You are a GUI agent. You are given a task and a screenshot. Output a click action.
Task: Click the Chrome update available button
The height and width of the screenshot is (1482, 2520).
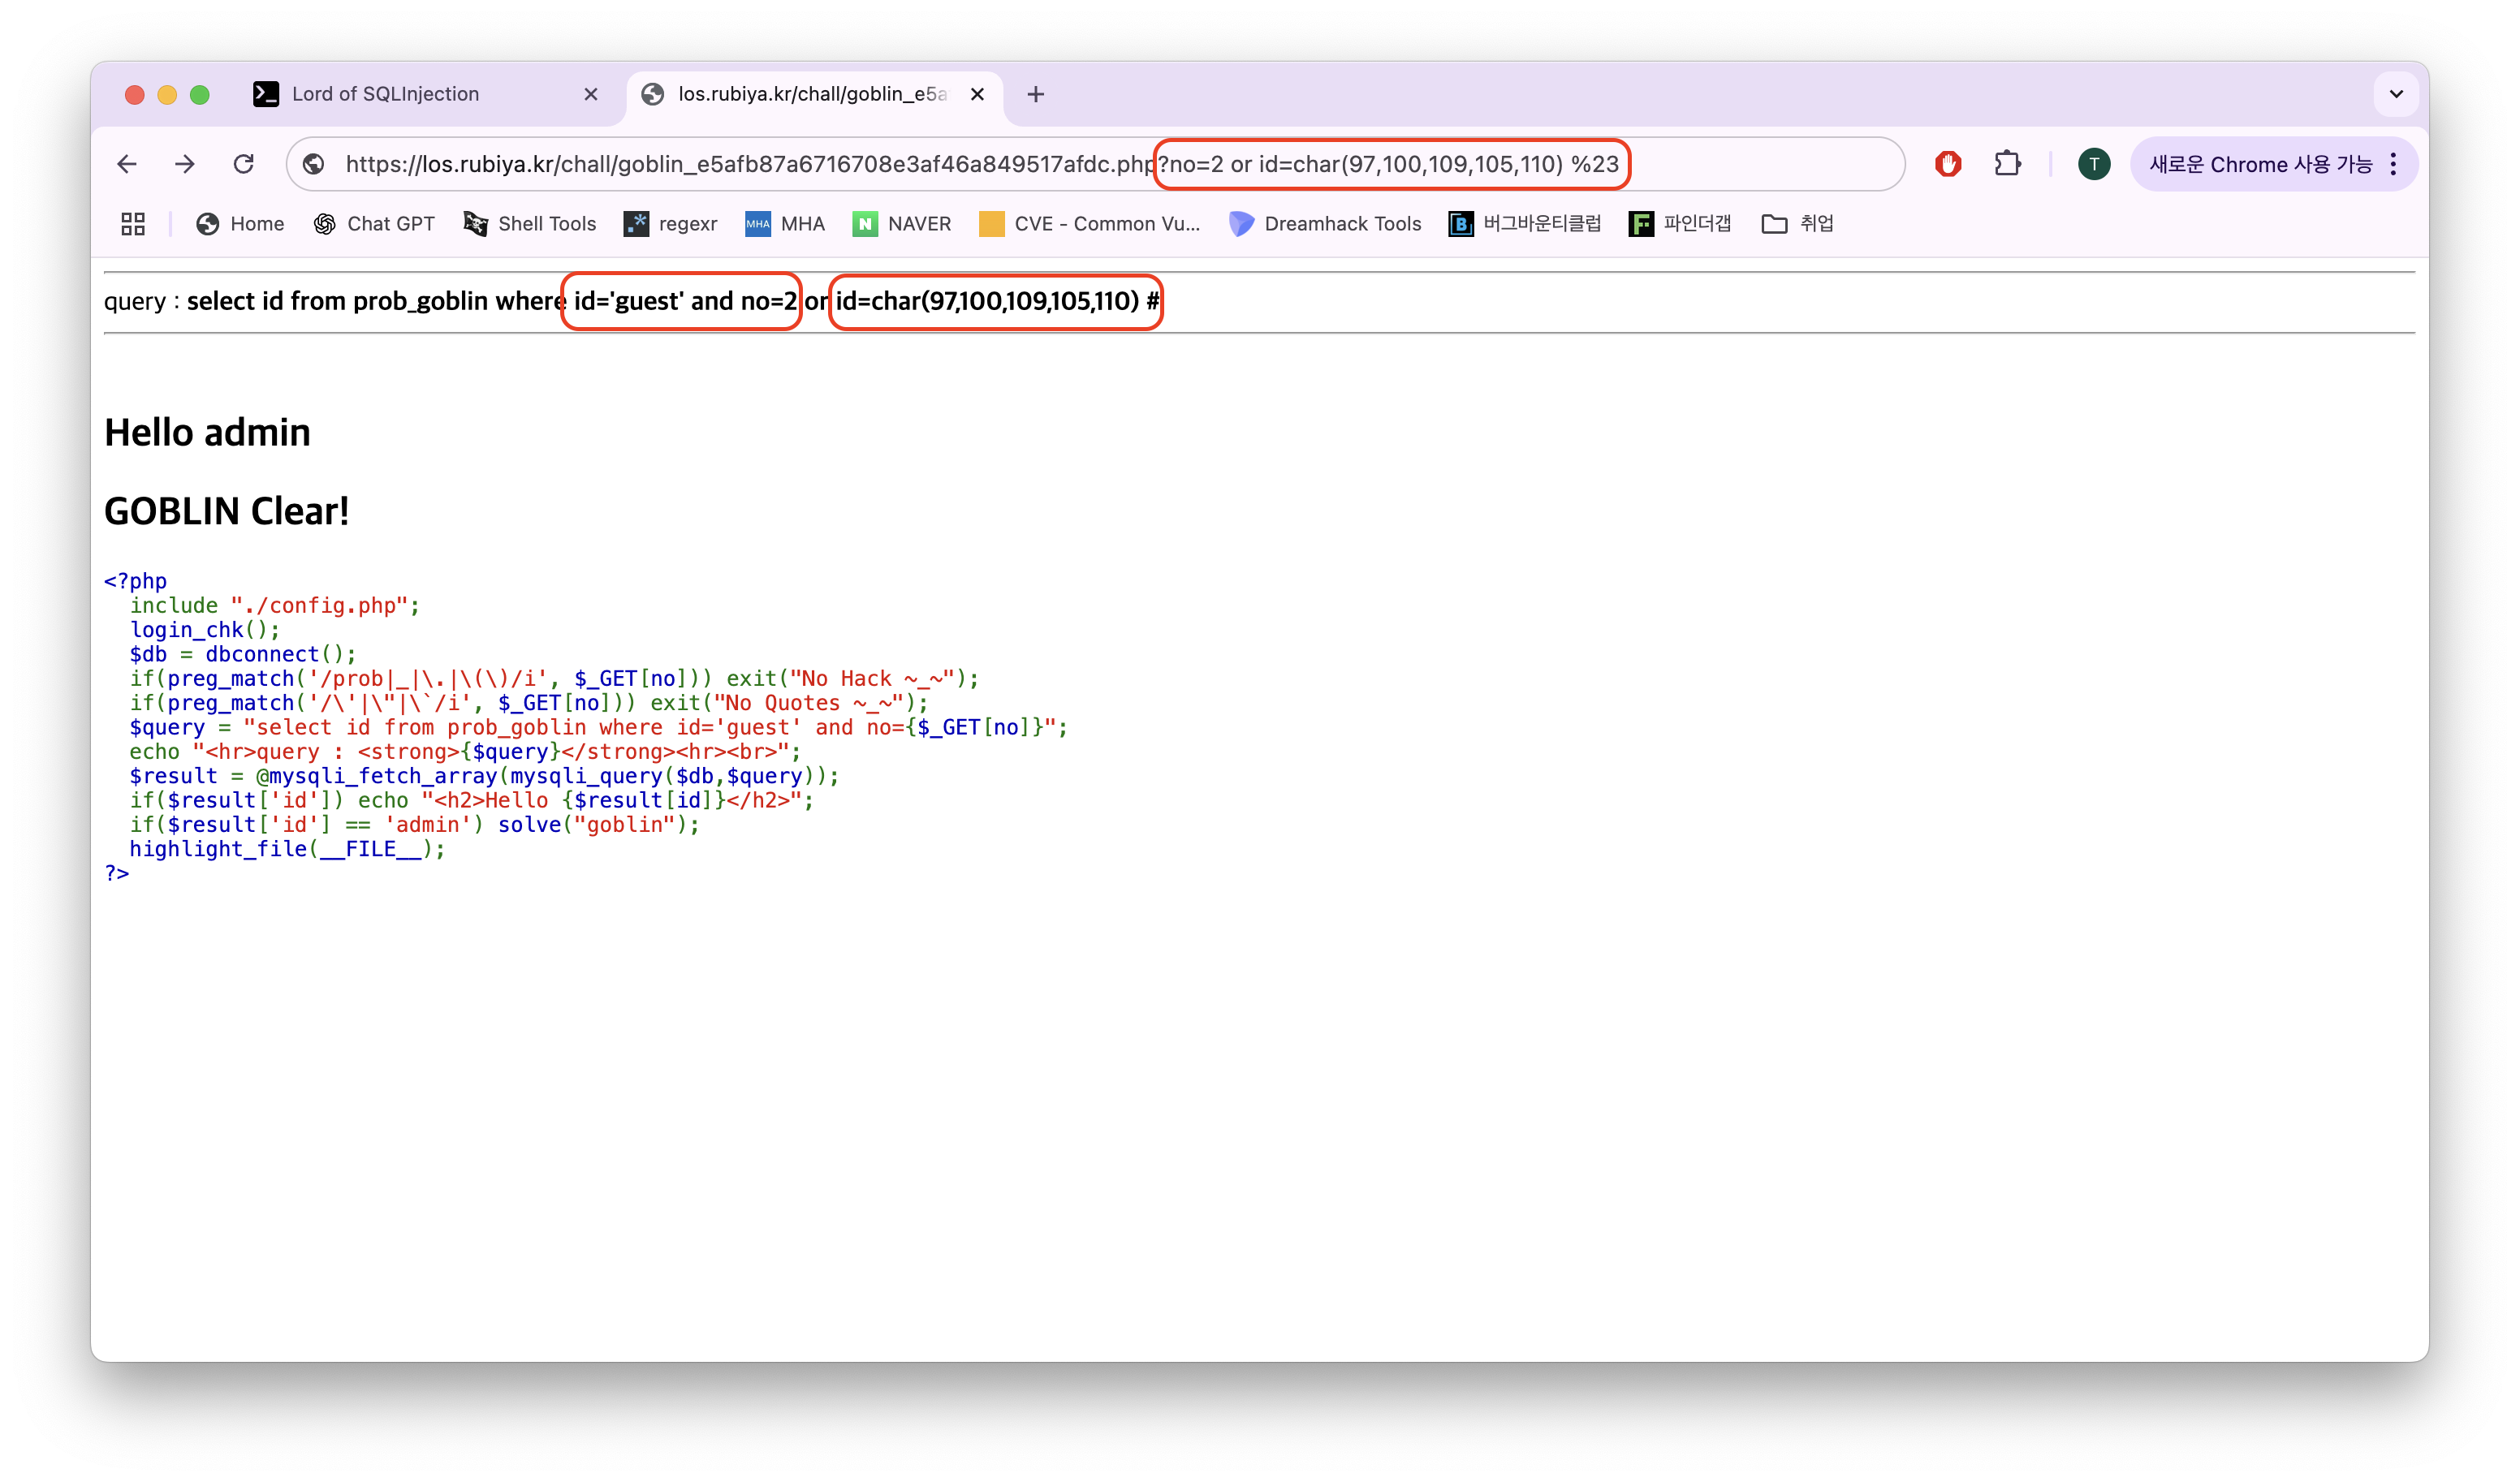[2260, 164]
